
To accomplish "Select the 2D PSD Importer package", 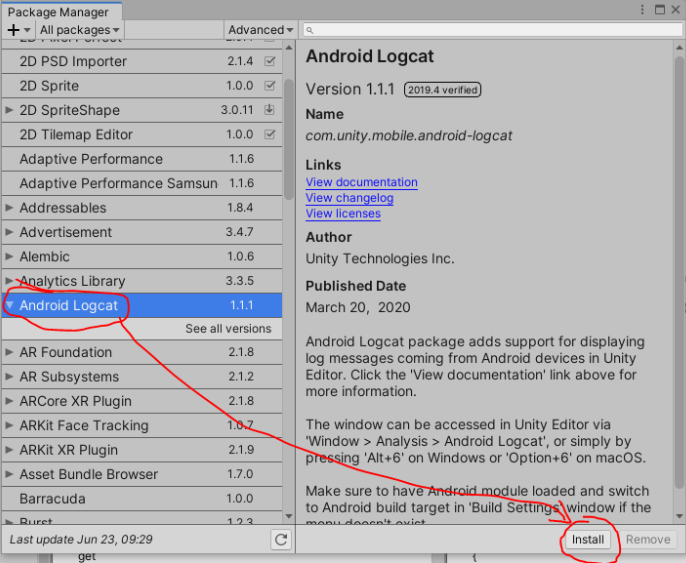I will pos(142,61).
